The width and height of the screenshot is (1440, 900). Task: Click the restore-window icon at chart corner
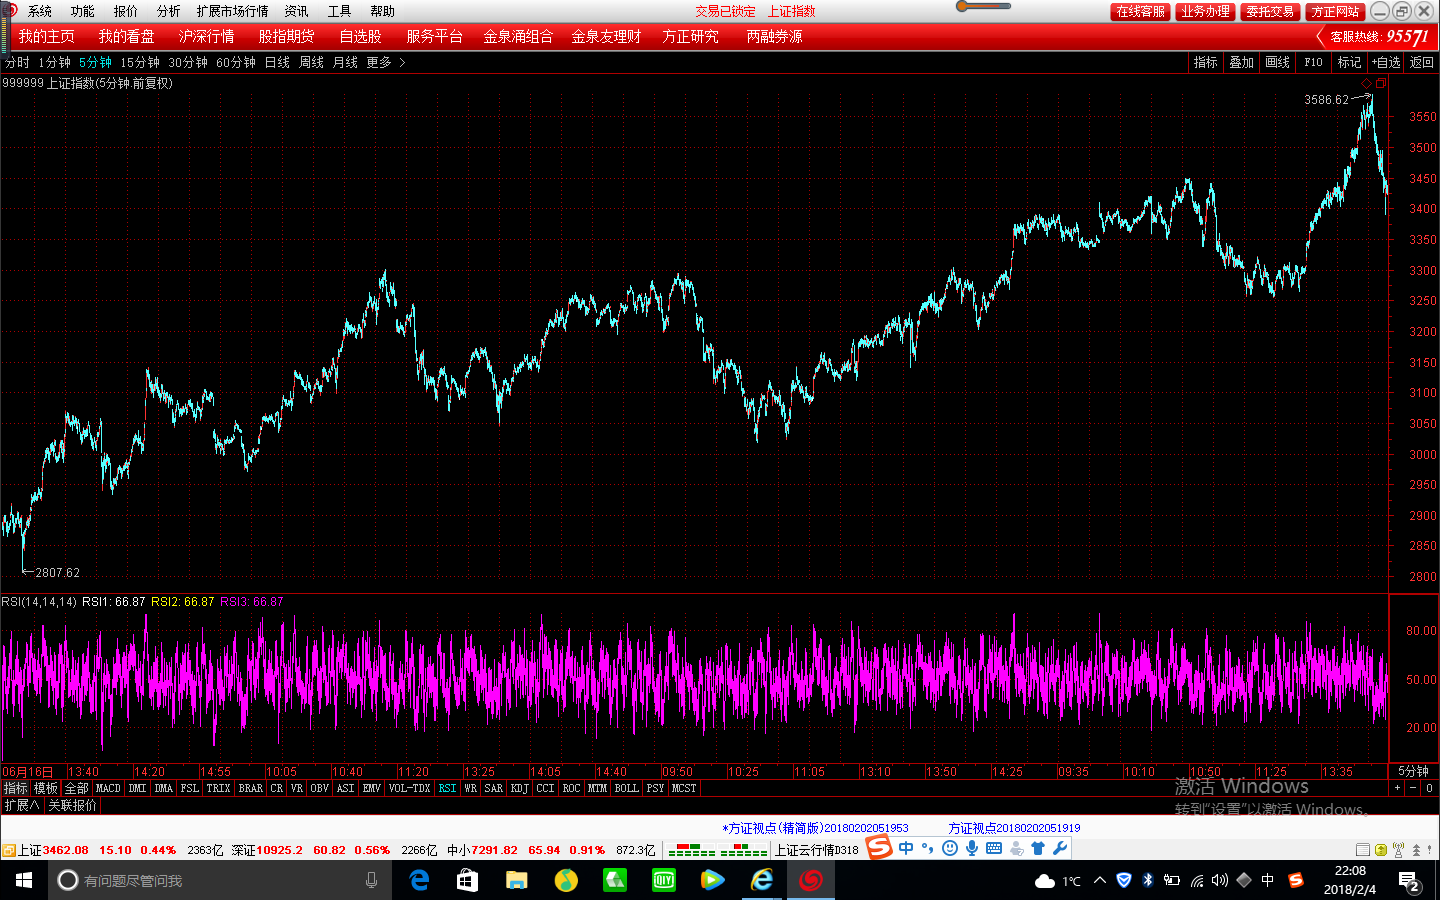tap(1381, 83)
